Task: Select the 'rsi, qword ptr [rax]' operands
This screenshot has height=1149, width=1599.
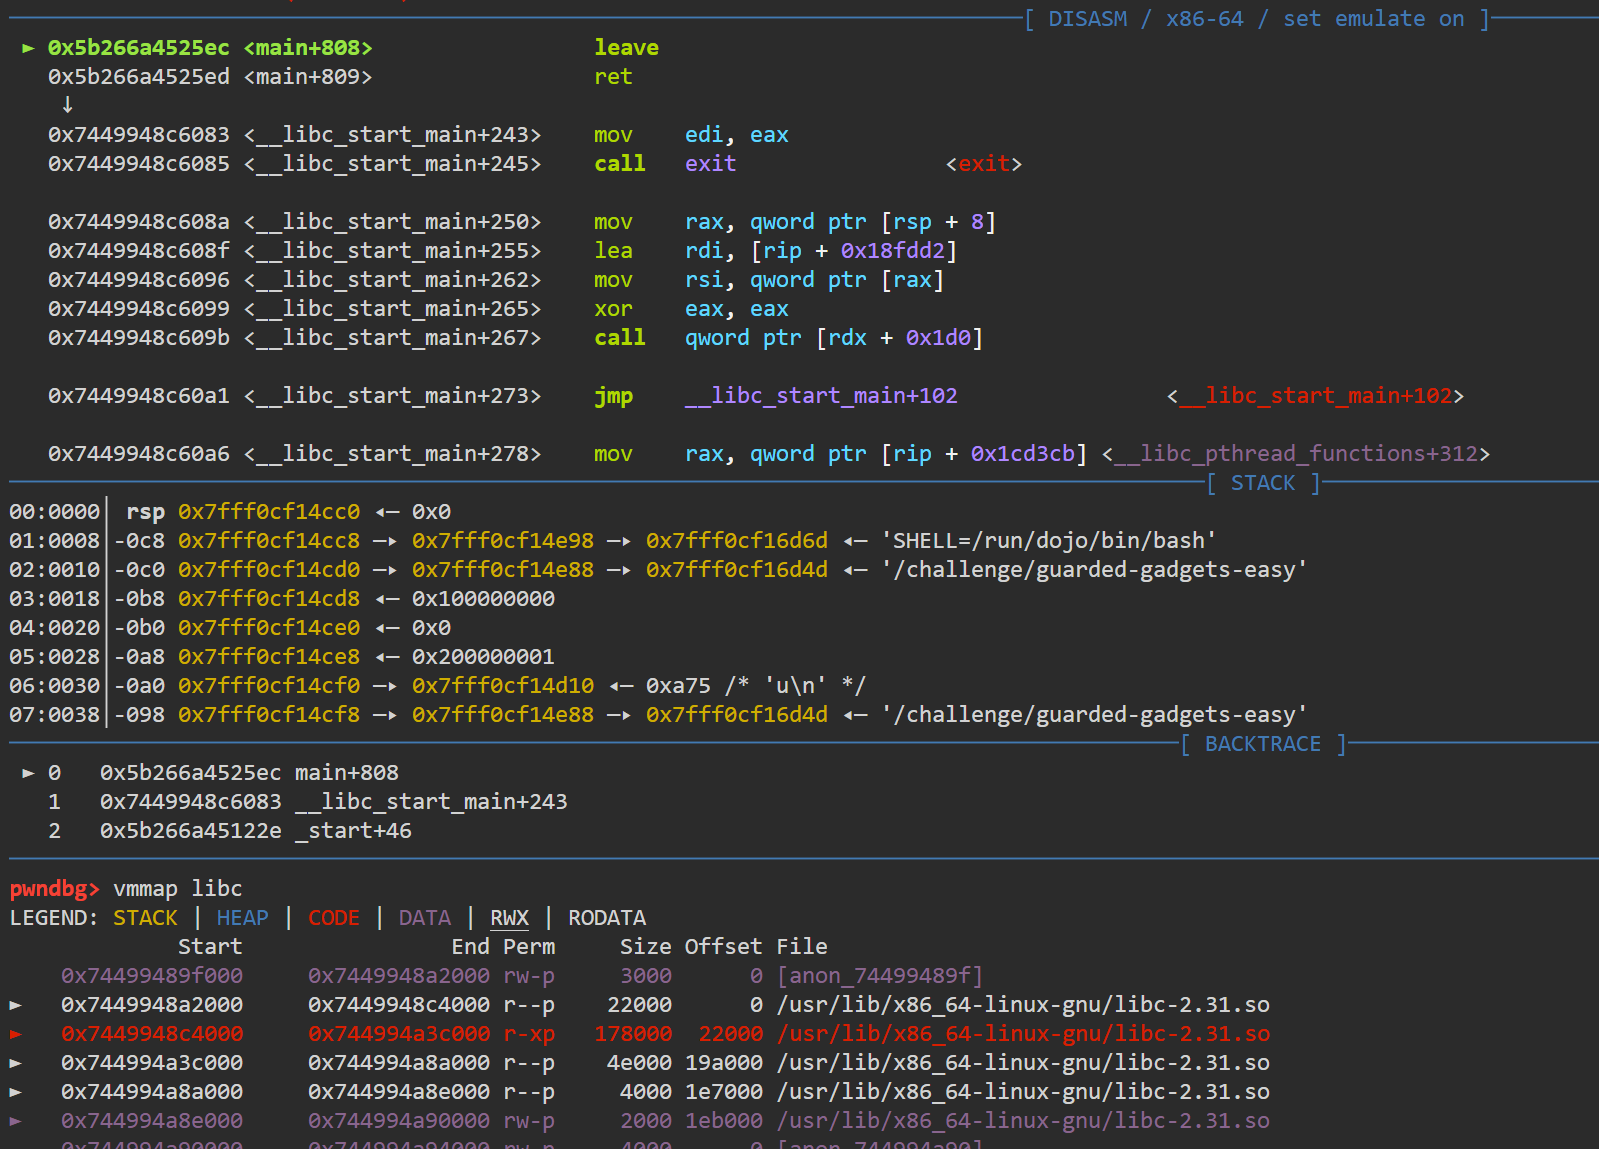Action: (815, 280)
